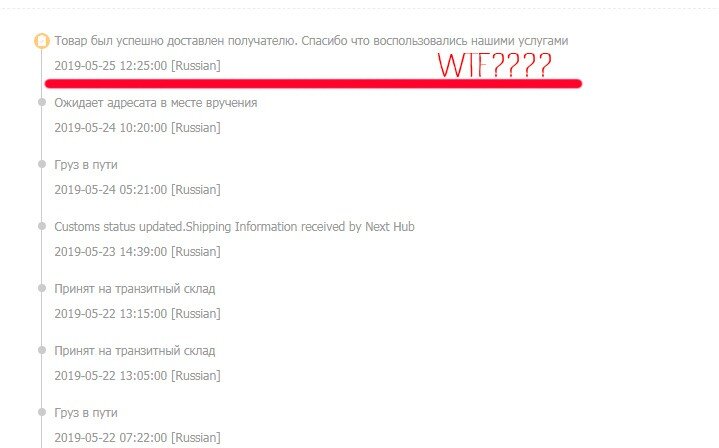
Task: Click timeline dot for 'Груз в пути' 05:21
Action: click(42, 164)
